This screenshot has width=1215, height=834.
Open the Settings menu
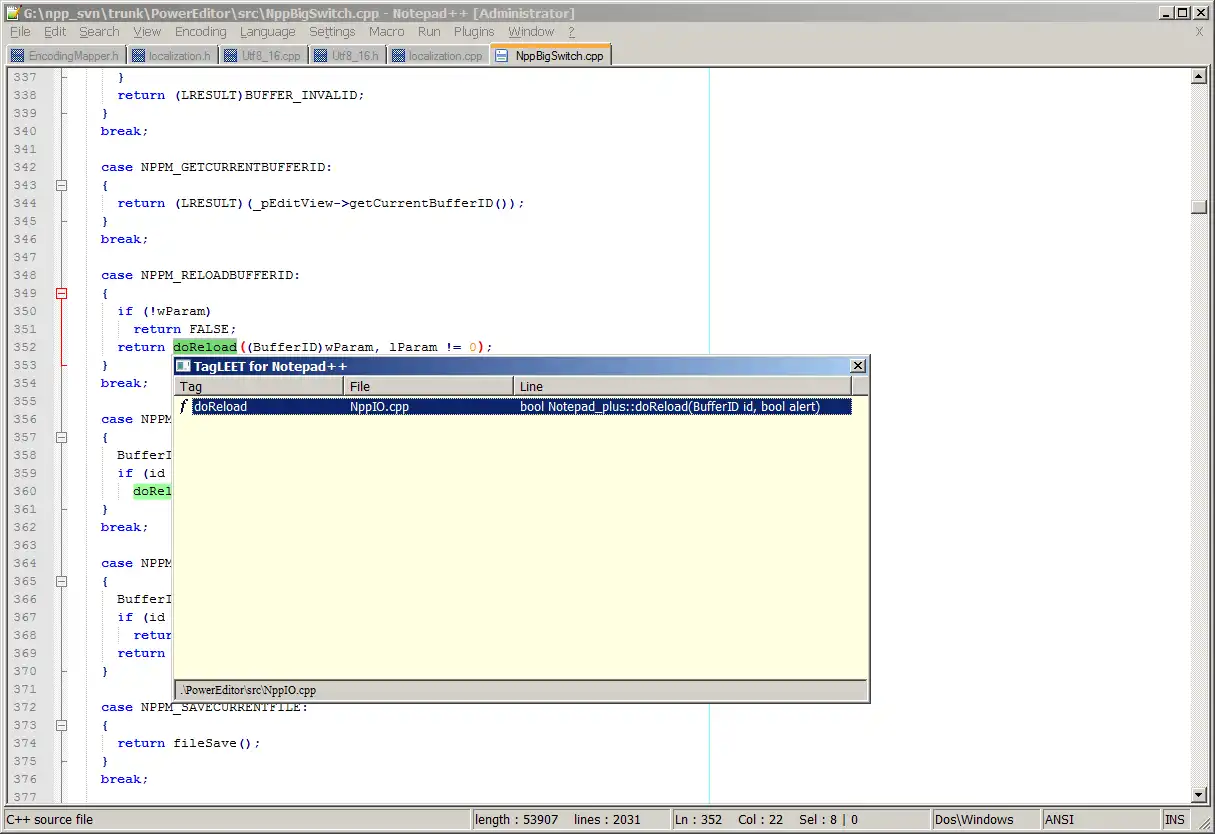coord(332,32)
